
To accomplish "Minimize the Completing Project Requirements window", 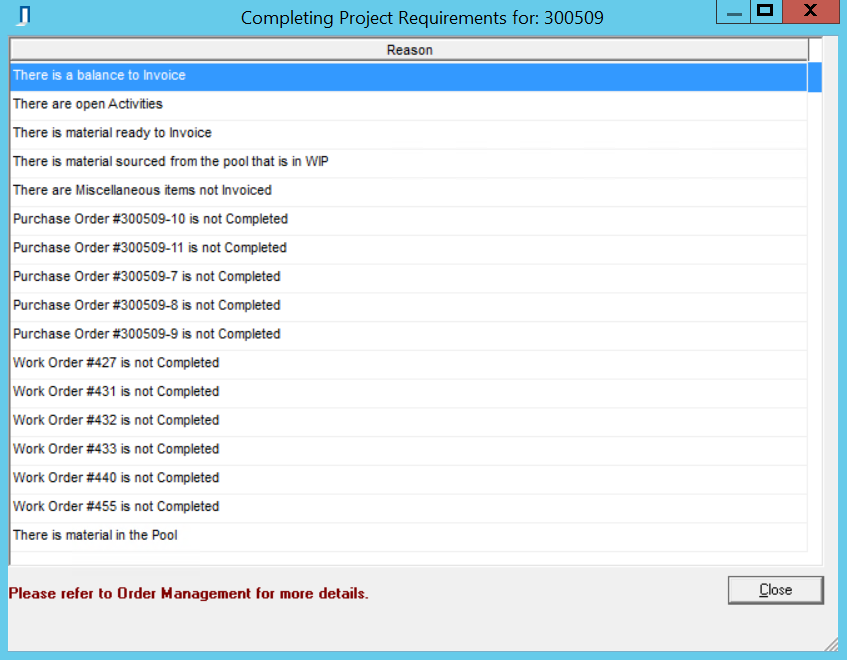I will [734, 12].
